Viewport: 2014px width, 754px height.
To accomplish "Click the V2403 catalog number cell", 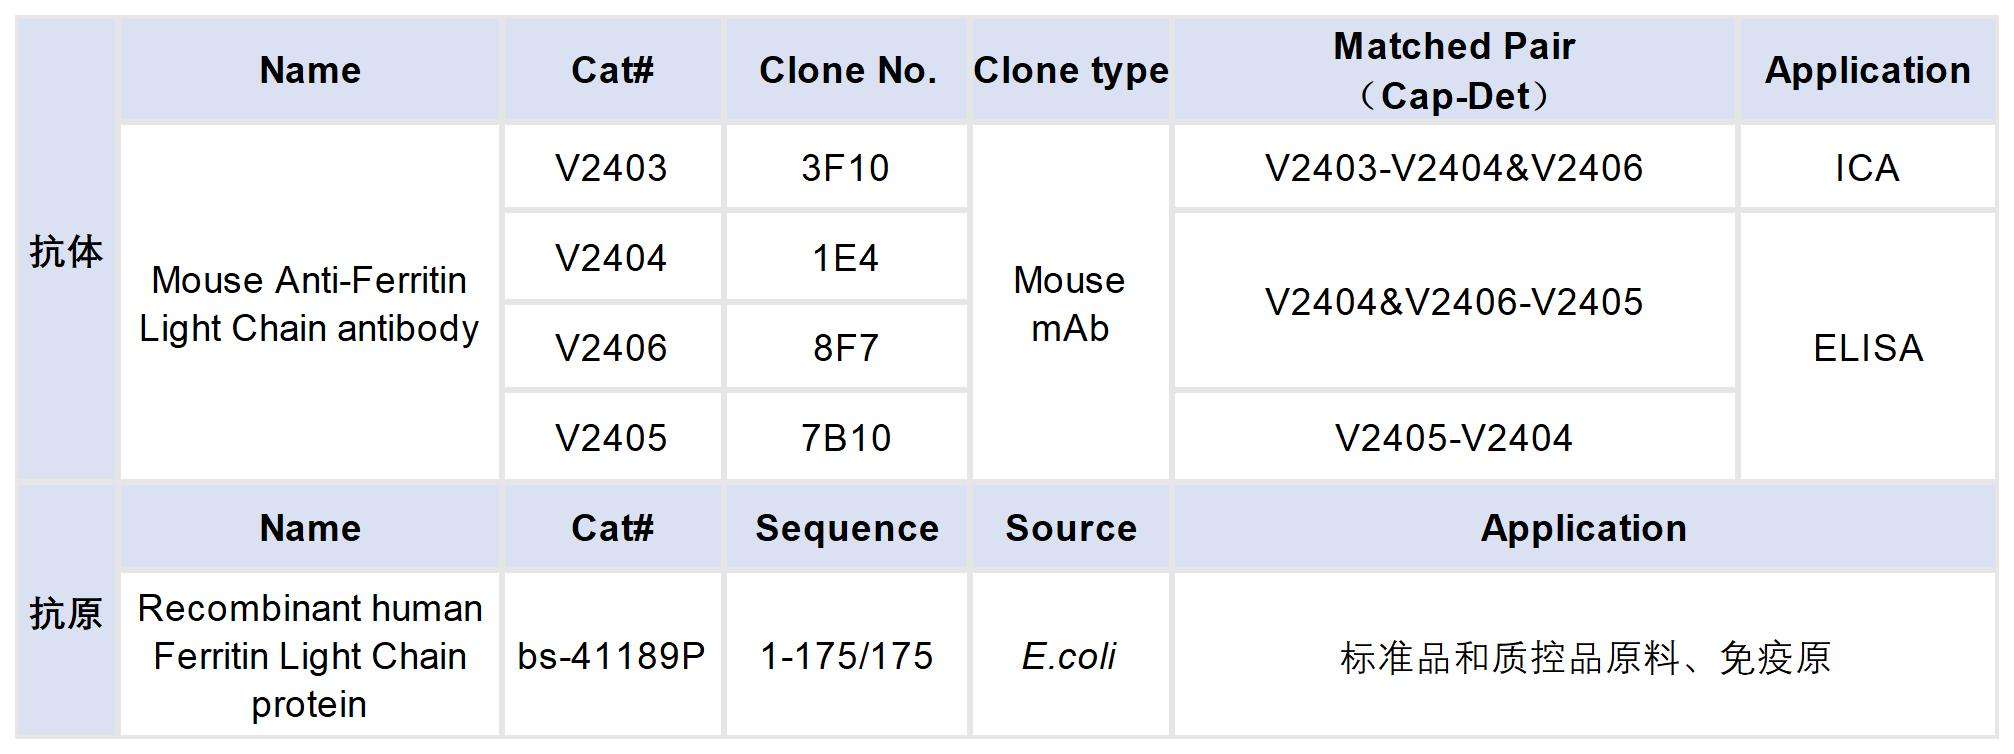I will 611,168.
